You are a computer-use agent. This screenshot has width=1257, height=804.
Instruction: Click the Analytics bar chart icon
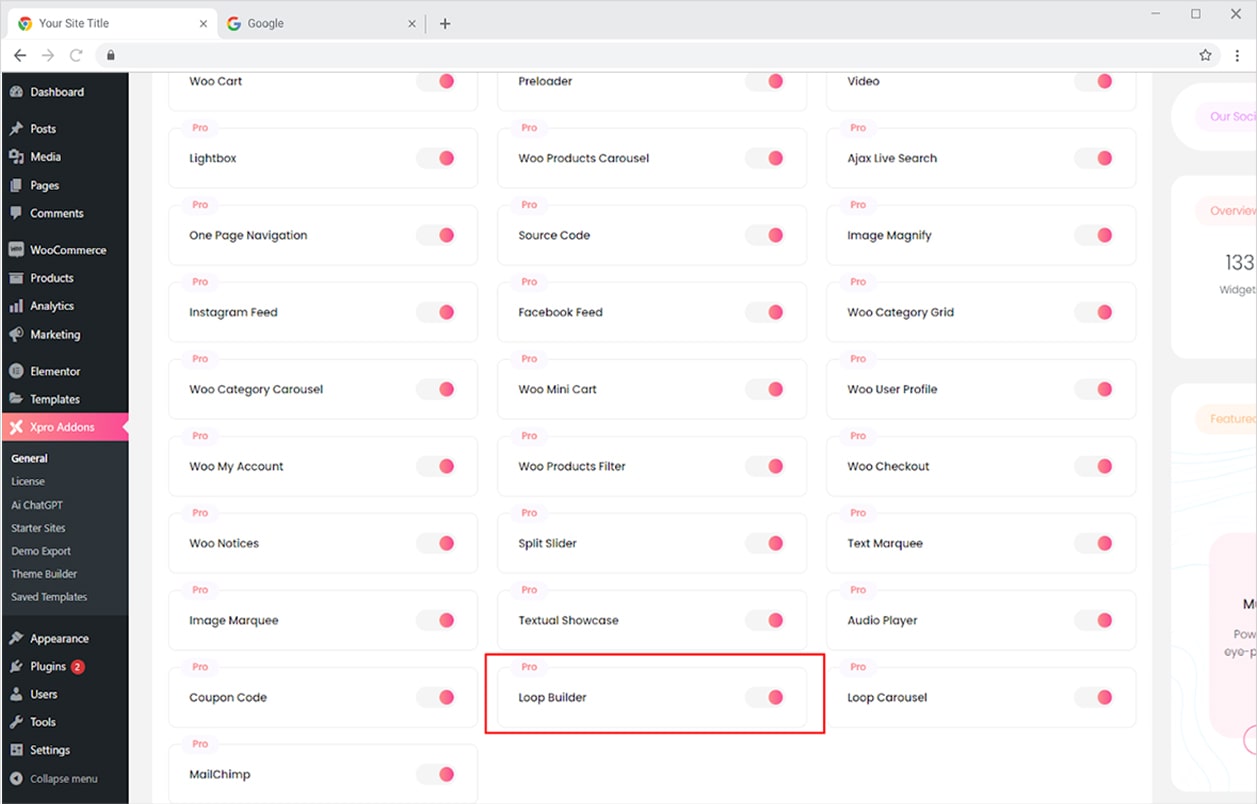[16, 306]
